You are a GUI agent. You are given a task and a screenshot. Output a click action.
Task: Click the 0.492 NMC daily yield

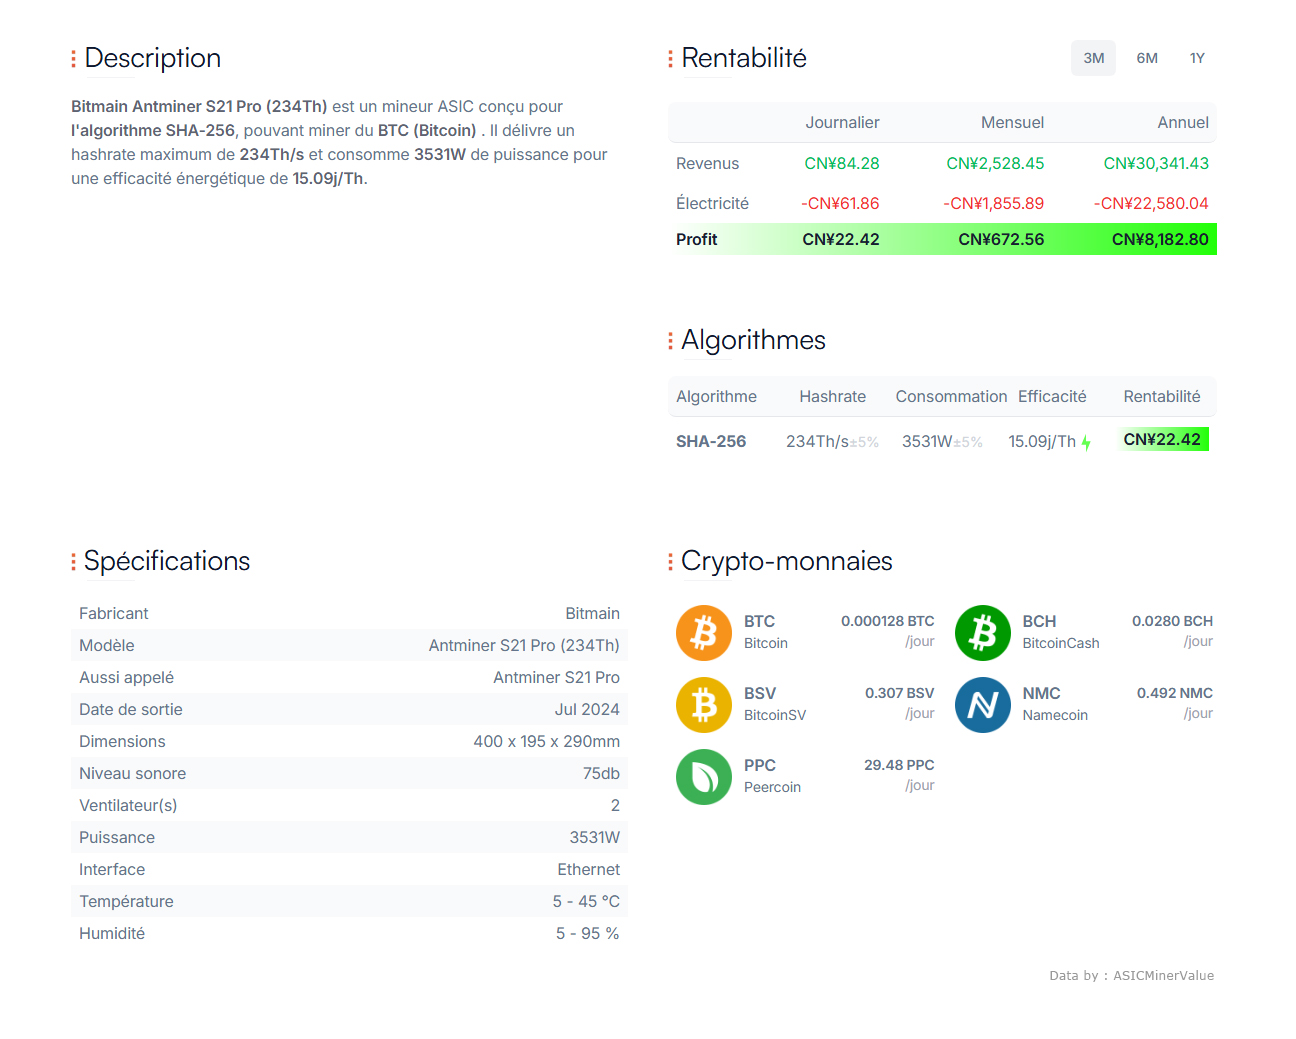(1175, 693)
